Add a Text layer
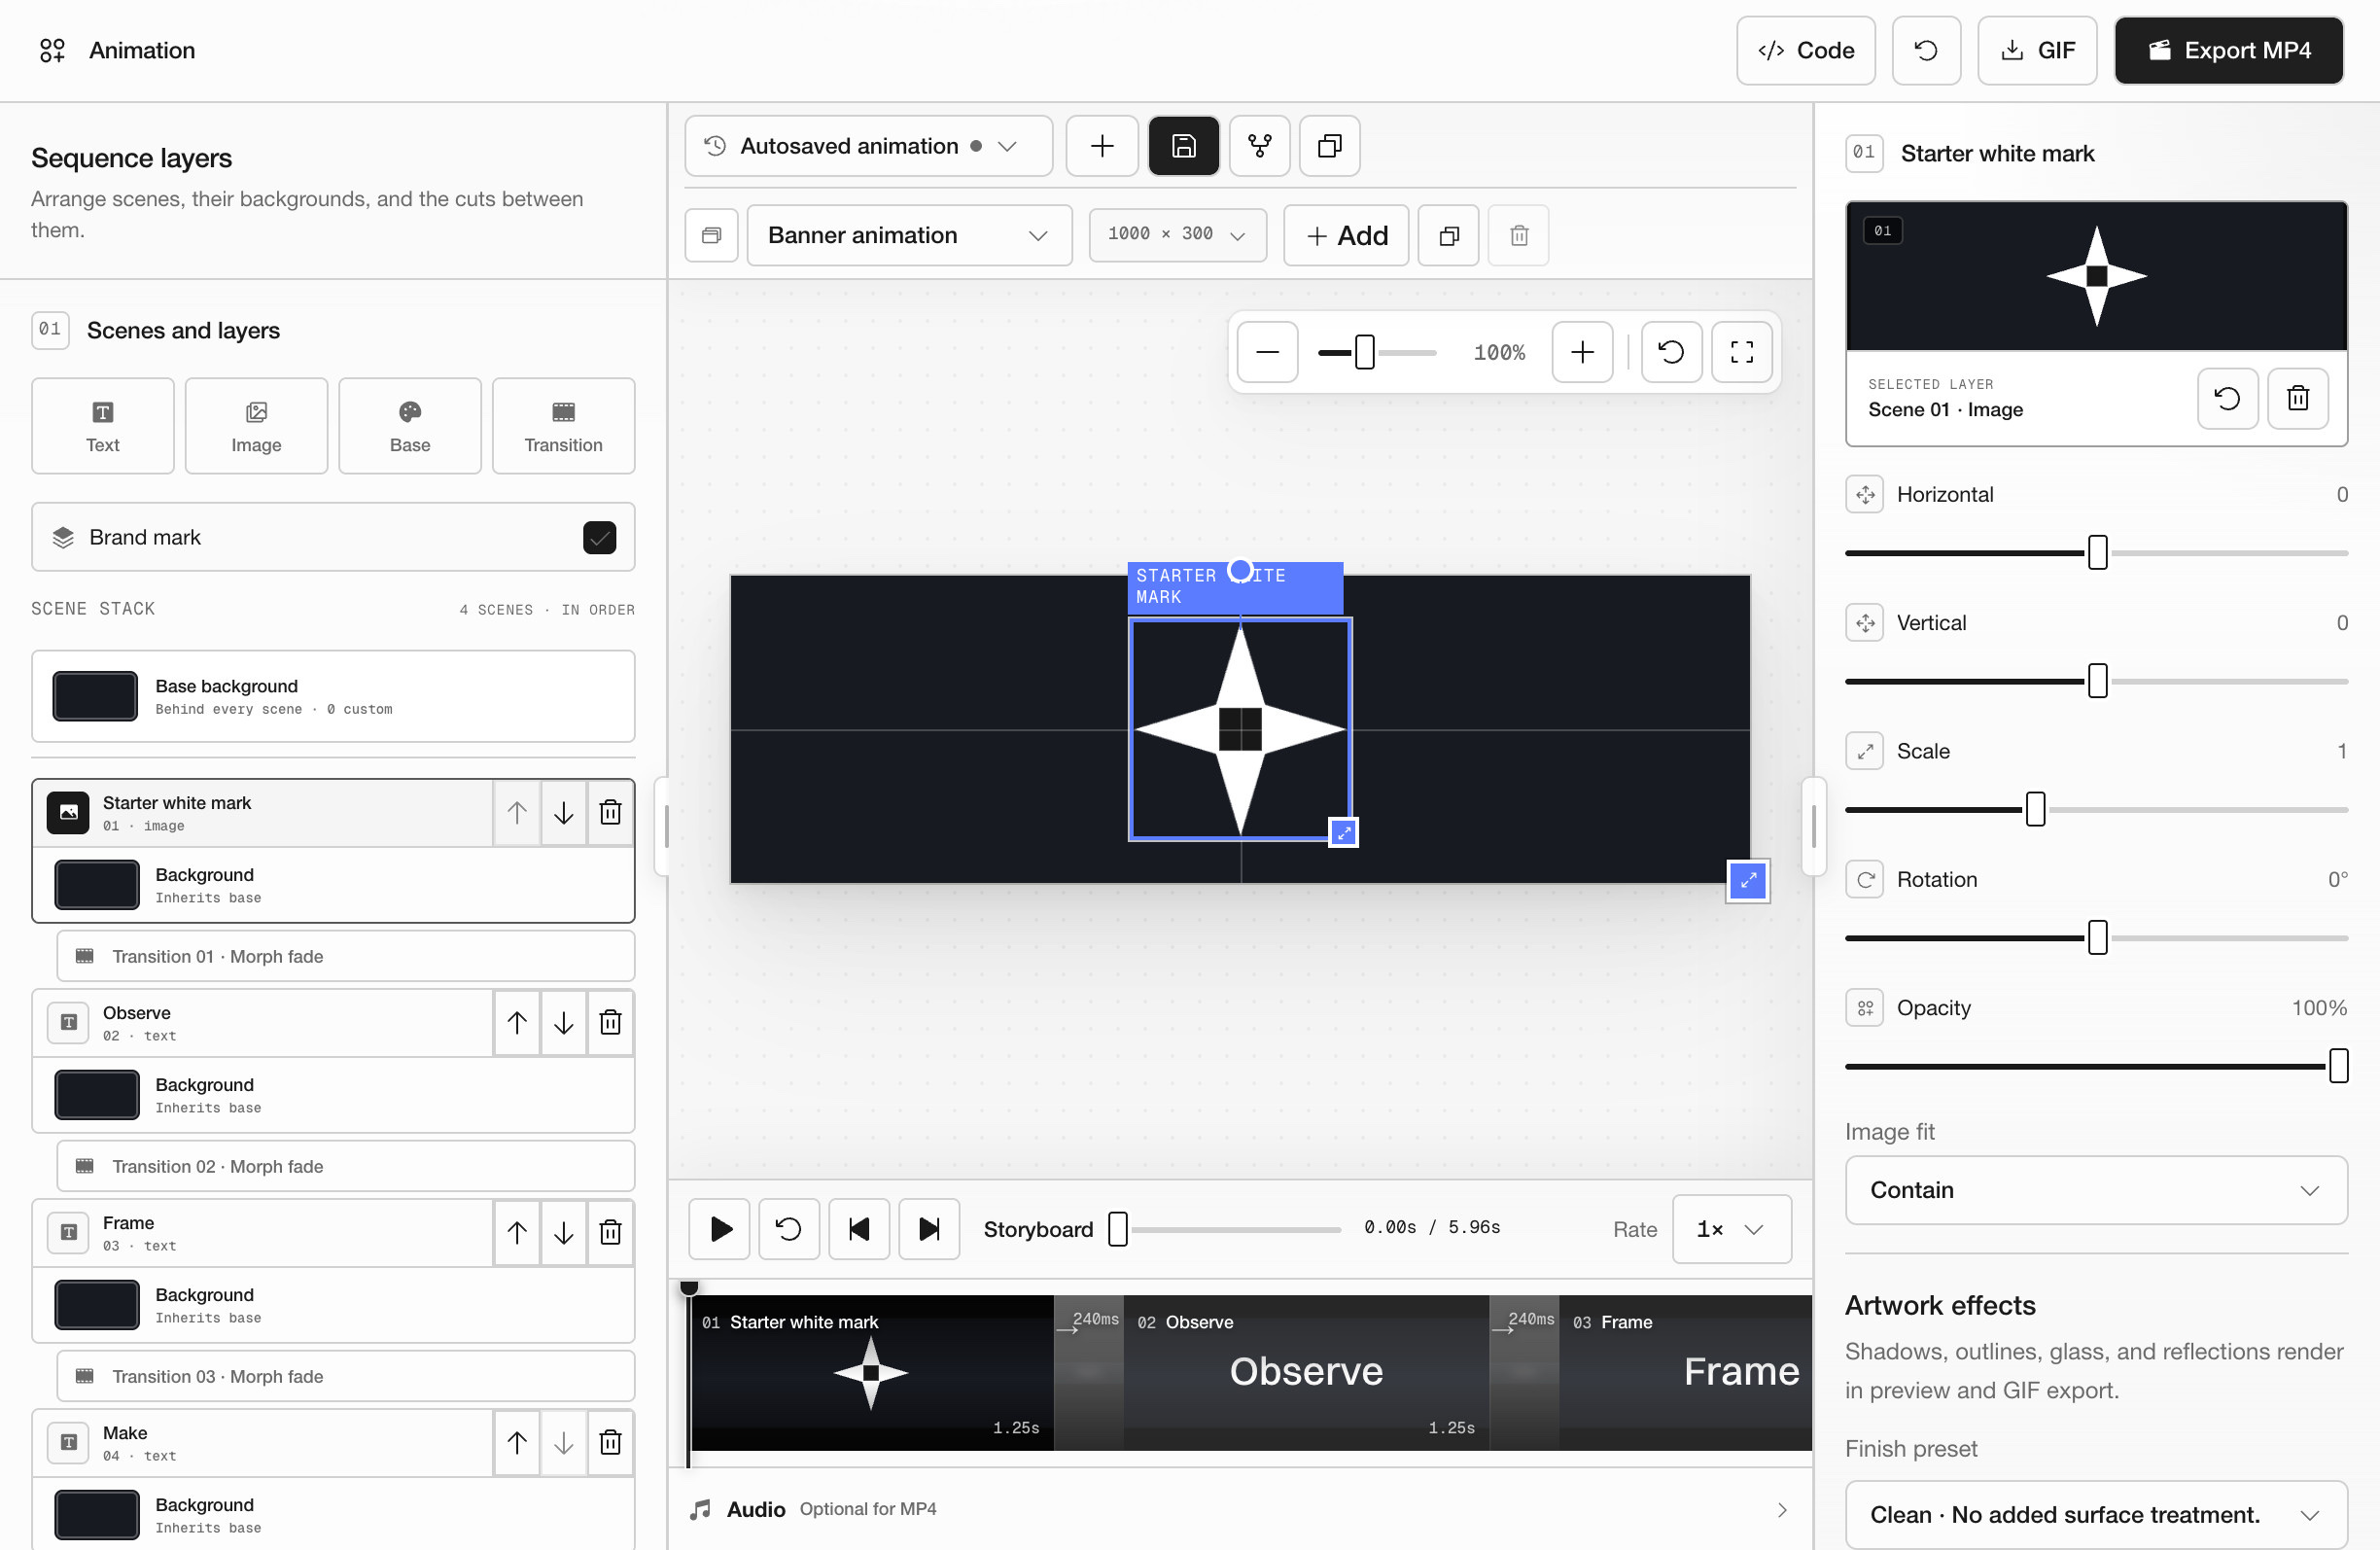The height and width of the screenshot is (1550, 2380). point(102,426)
